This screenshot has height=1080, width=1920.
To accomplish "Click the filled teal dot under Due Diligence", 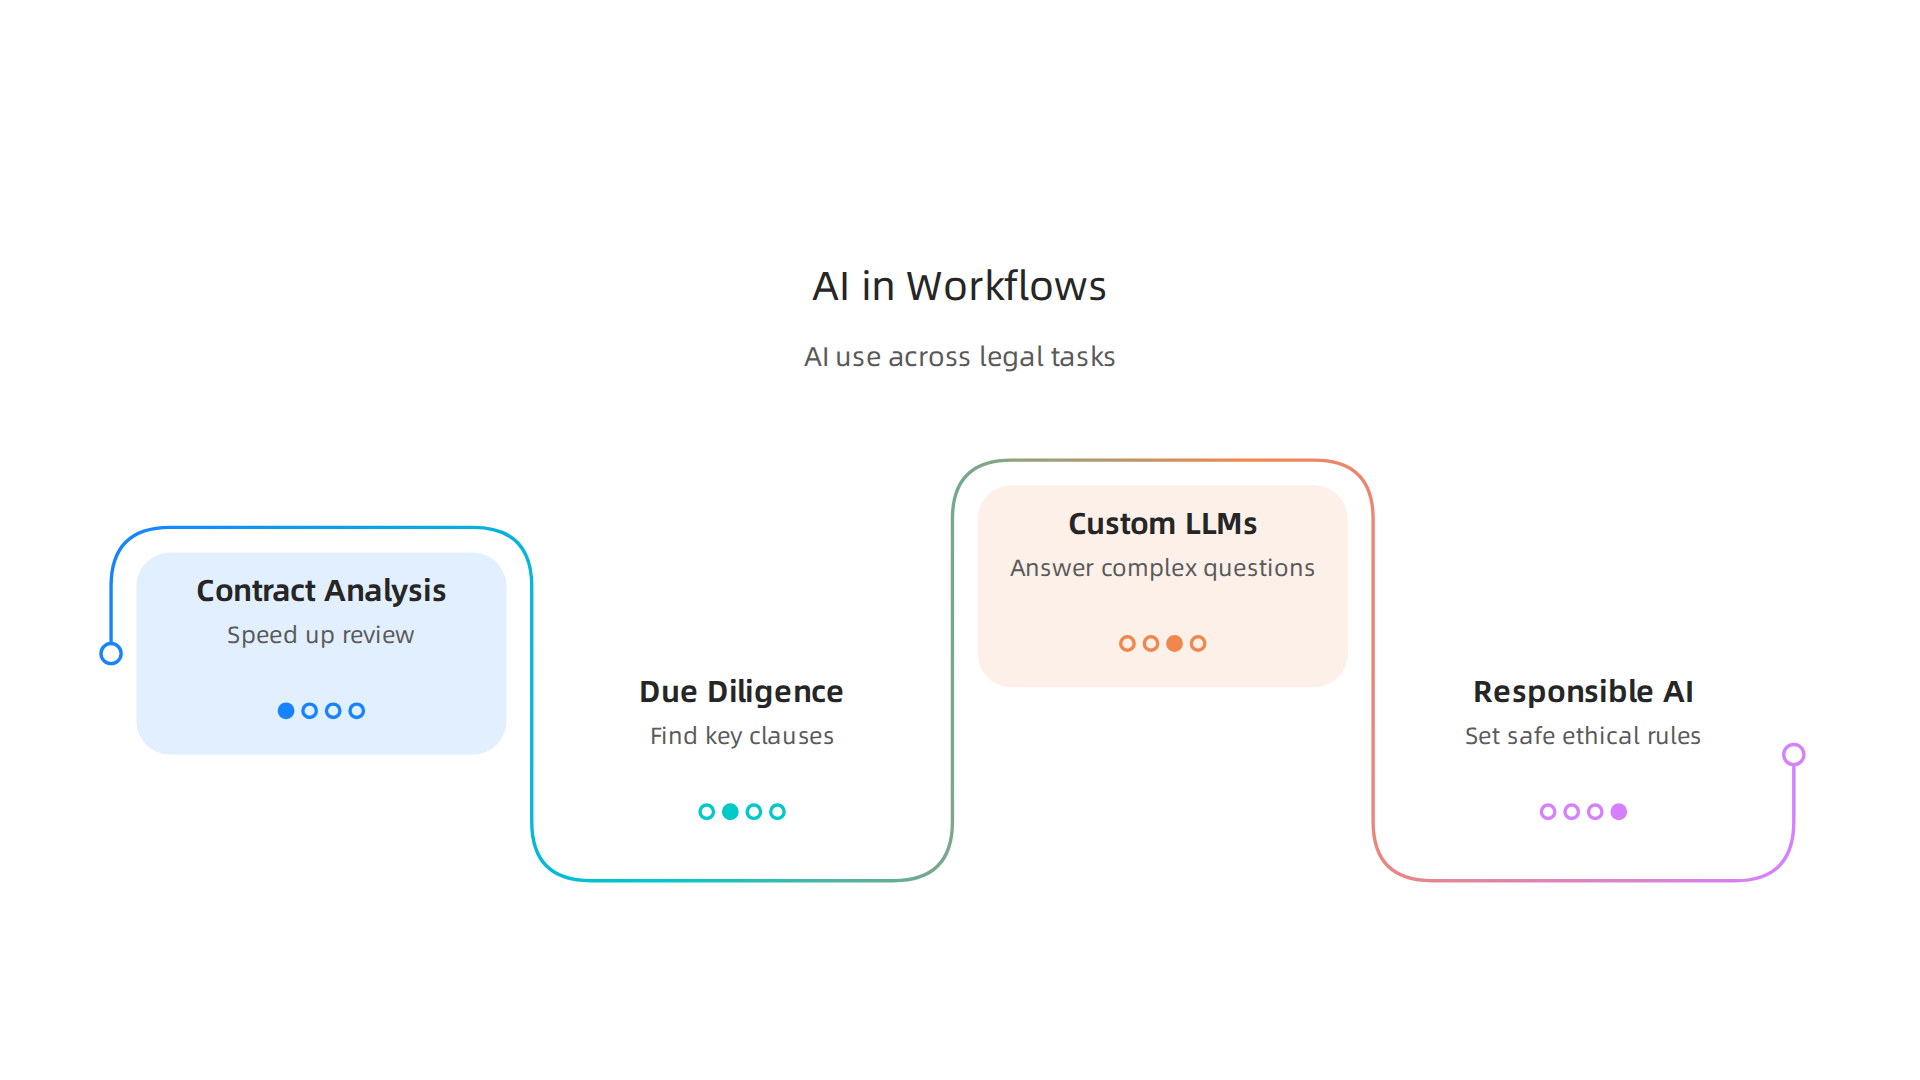I will (730, 812).
